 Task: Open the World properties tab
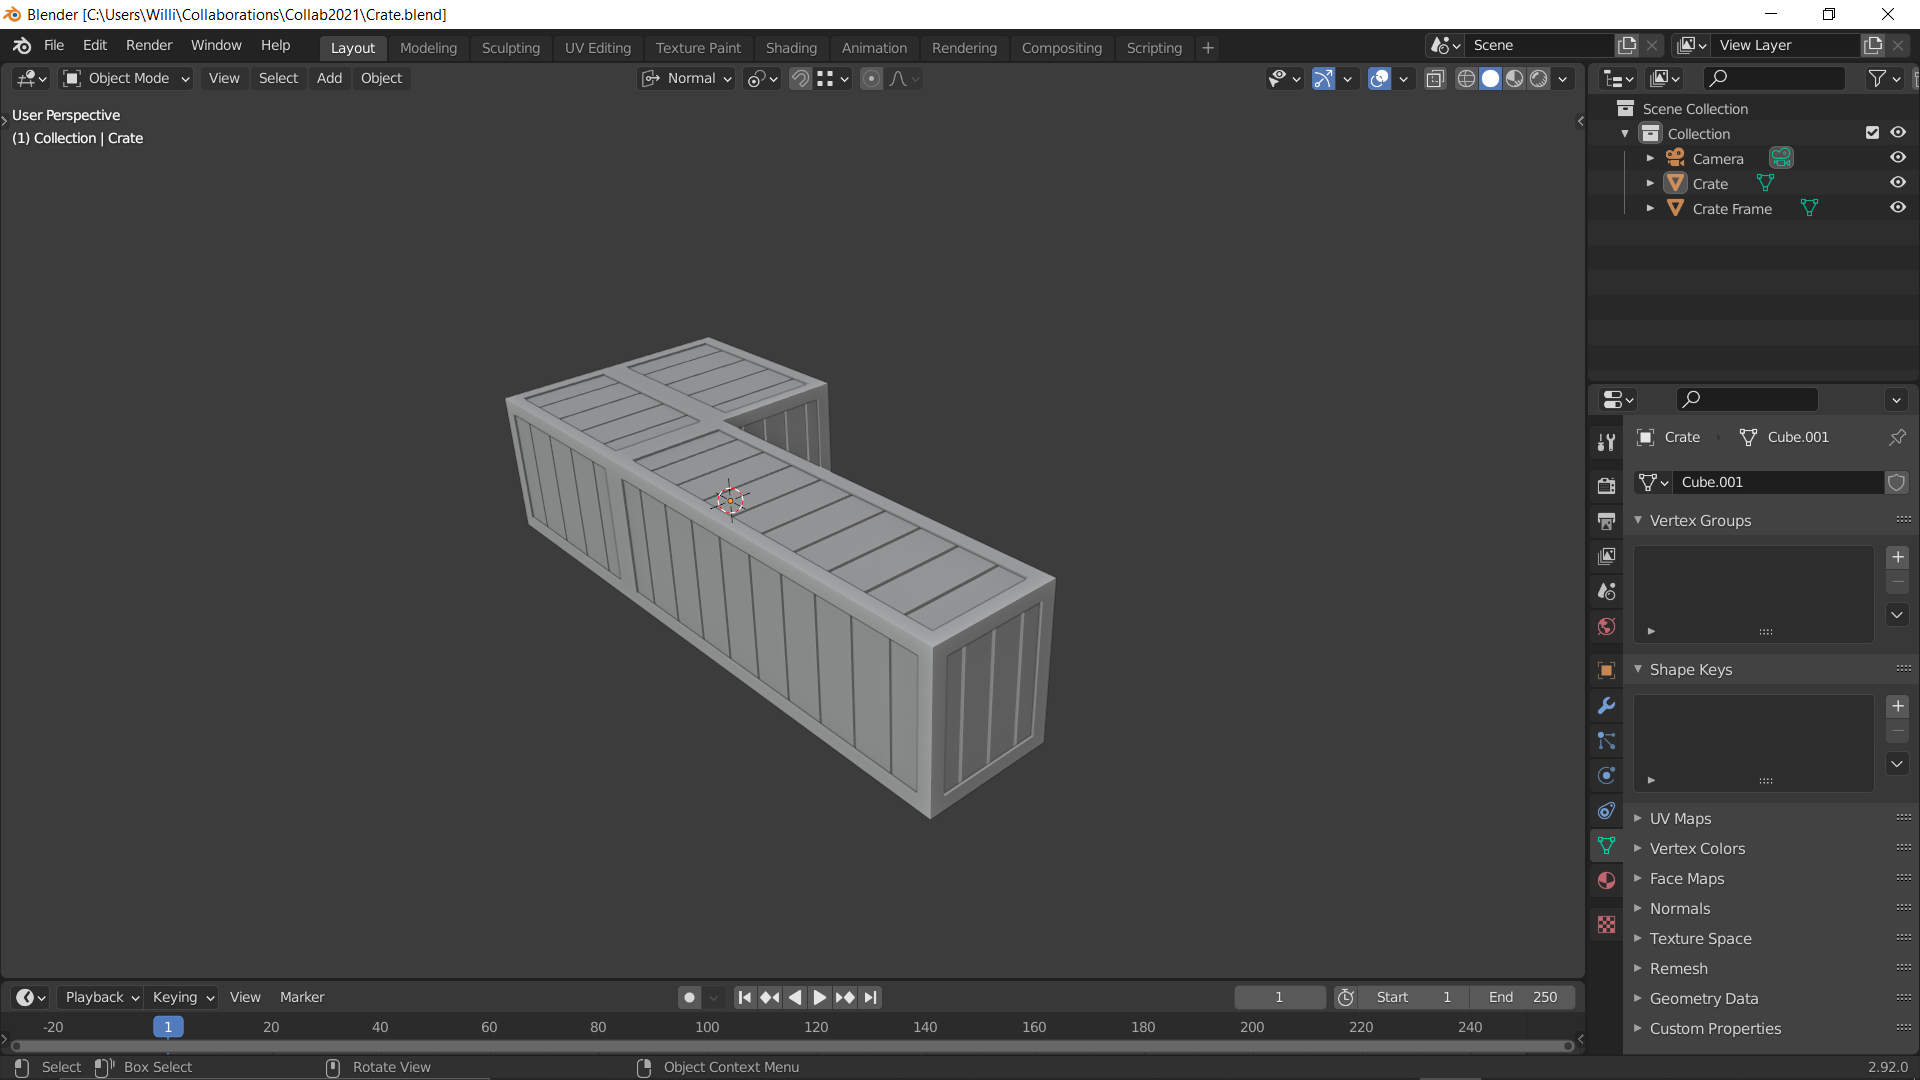coord(1606,627)
